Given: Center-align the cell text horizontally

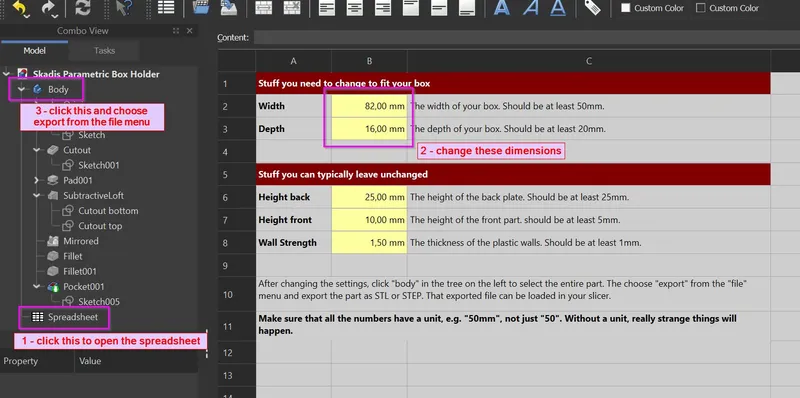Looking at the screenshot, I should tap(355, 8).
